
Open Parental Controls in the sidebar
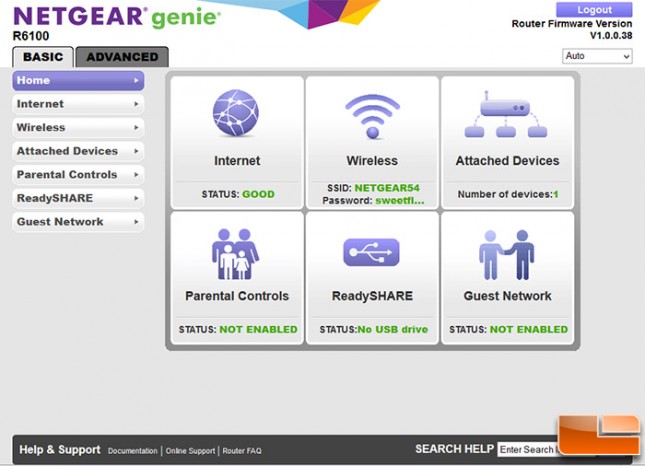tap(78, 174)
